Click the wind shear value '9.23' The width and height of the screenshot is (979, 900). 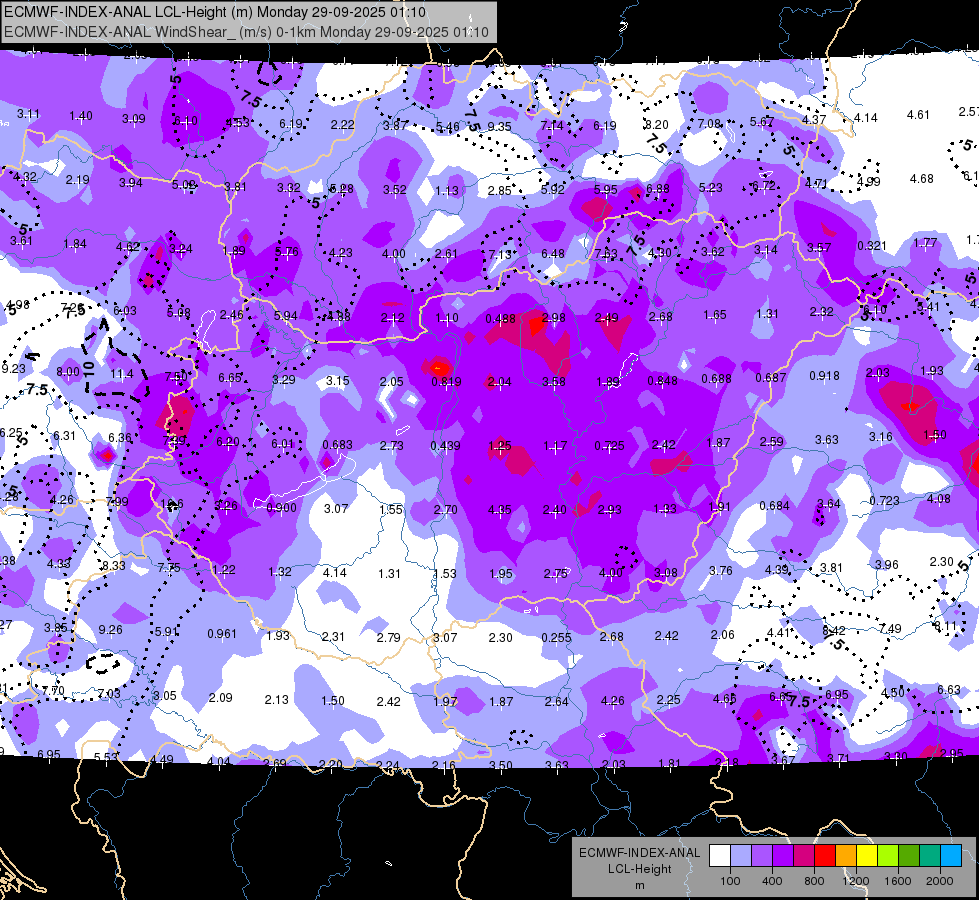(14, 368)
